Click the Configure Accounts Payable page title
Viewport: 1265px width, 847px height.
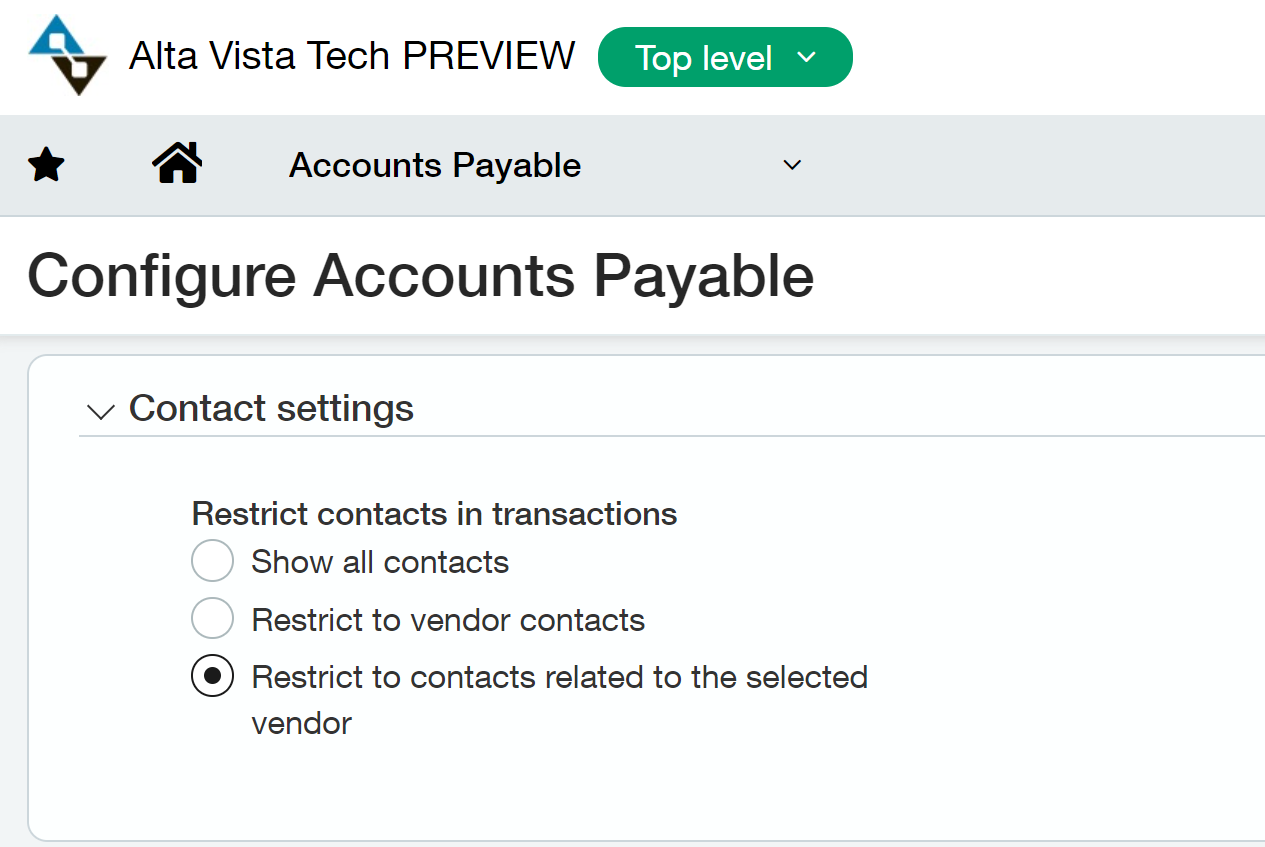pyautogui.click(x=420, y=276)
